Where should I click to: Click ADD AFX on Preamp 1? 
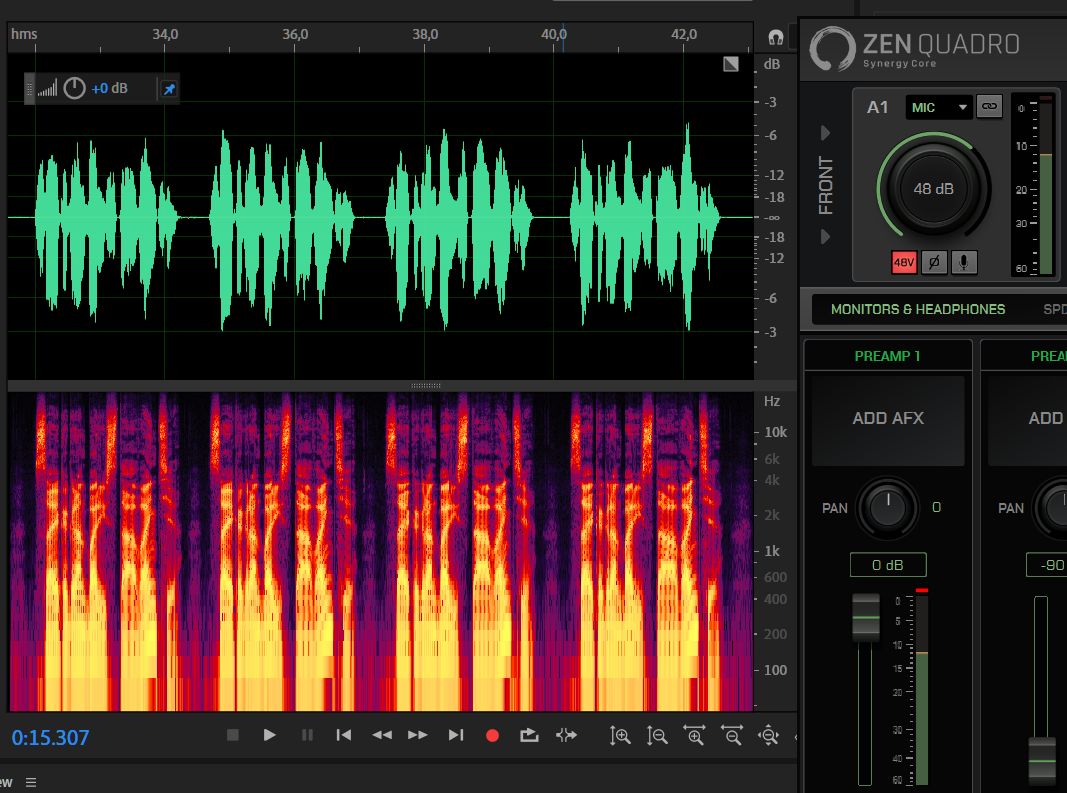point(888,419)
